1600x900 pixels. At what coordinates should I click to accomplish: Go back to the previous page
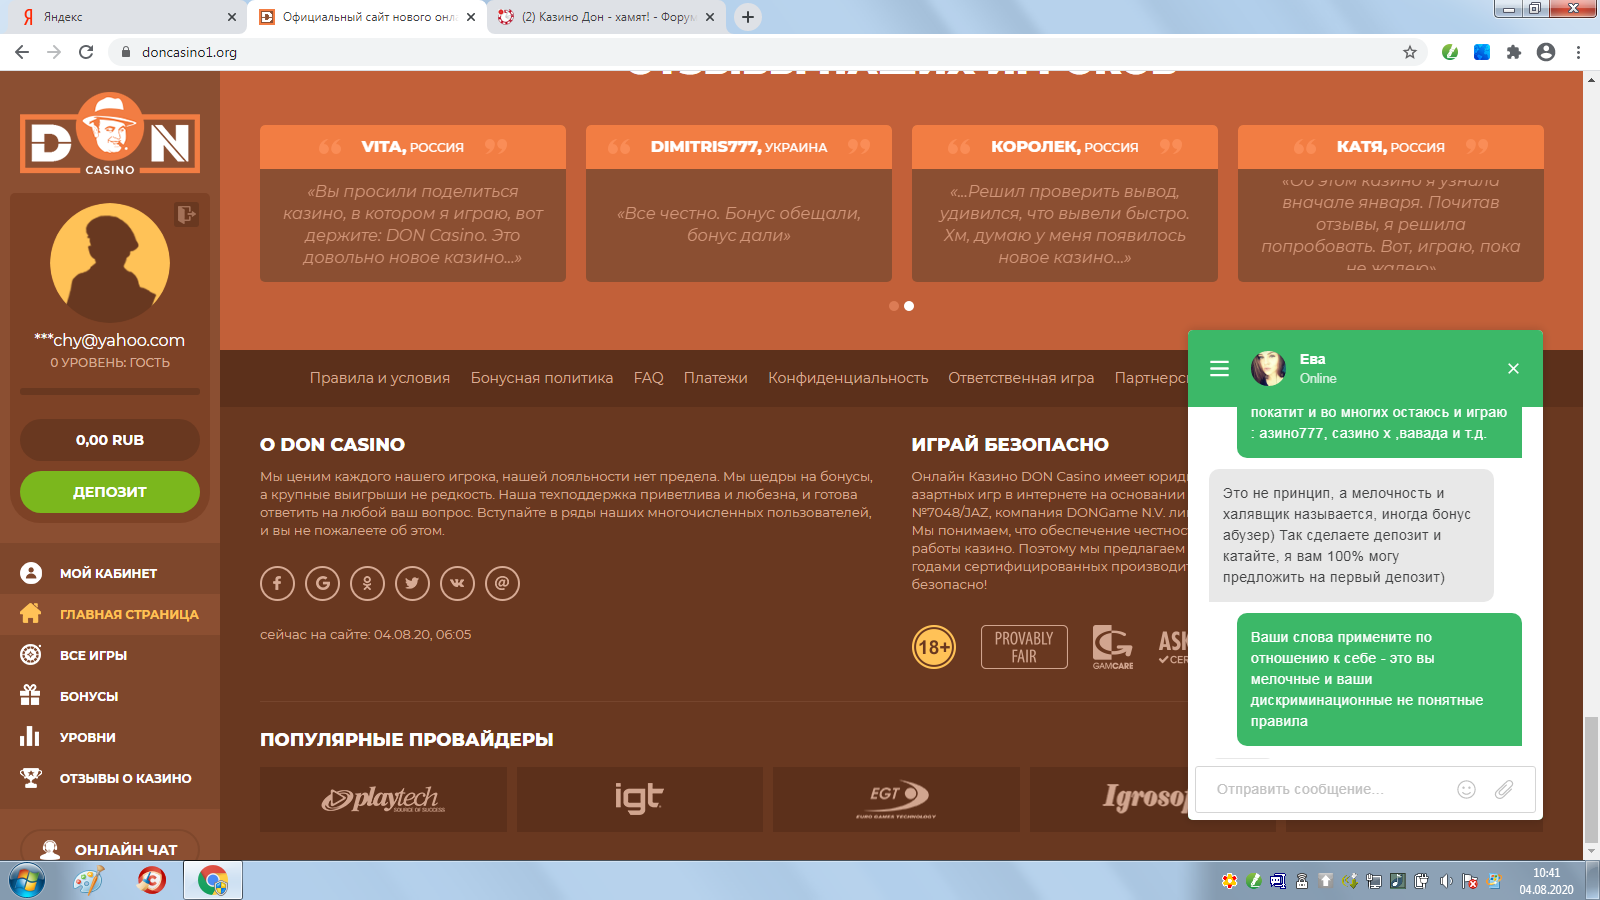tap(22, 52)
